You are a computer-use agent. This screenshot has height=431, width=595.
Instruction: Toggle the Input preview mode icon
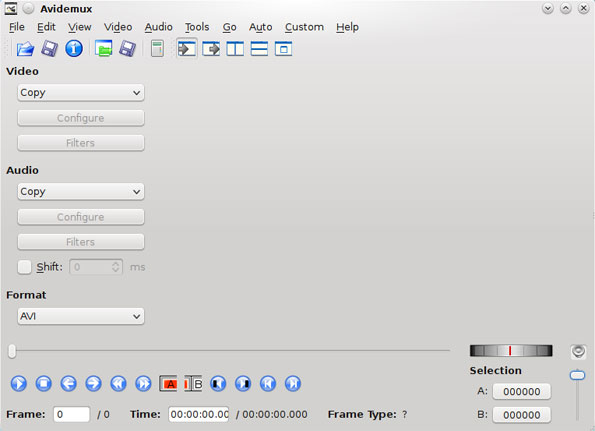(187, 49)
